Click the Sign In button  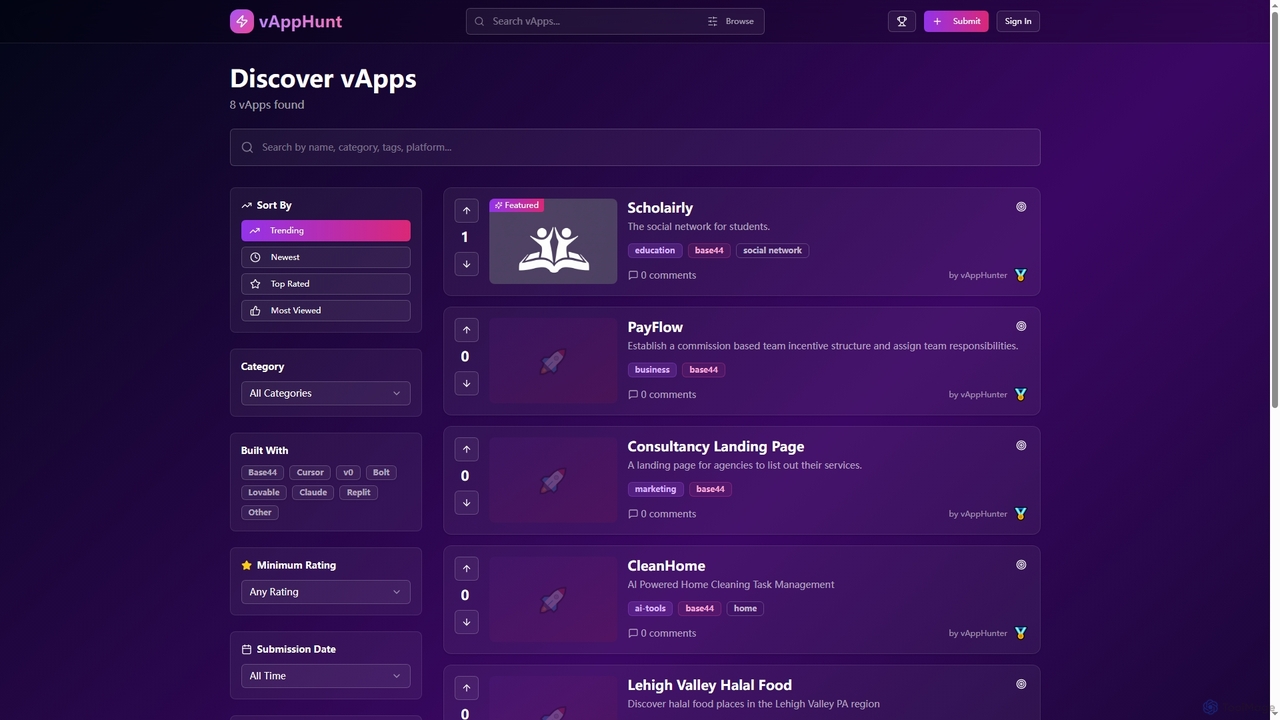pos(1018,21)
